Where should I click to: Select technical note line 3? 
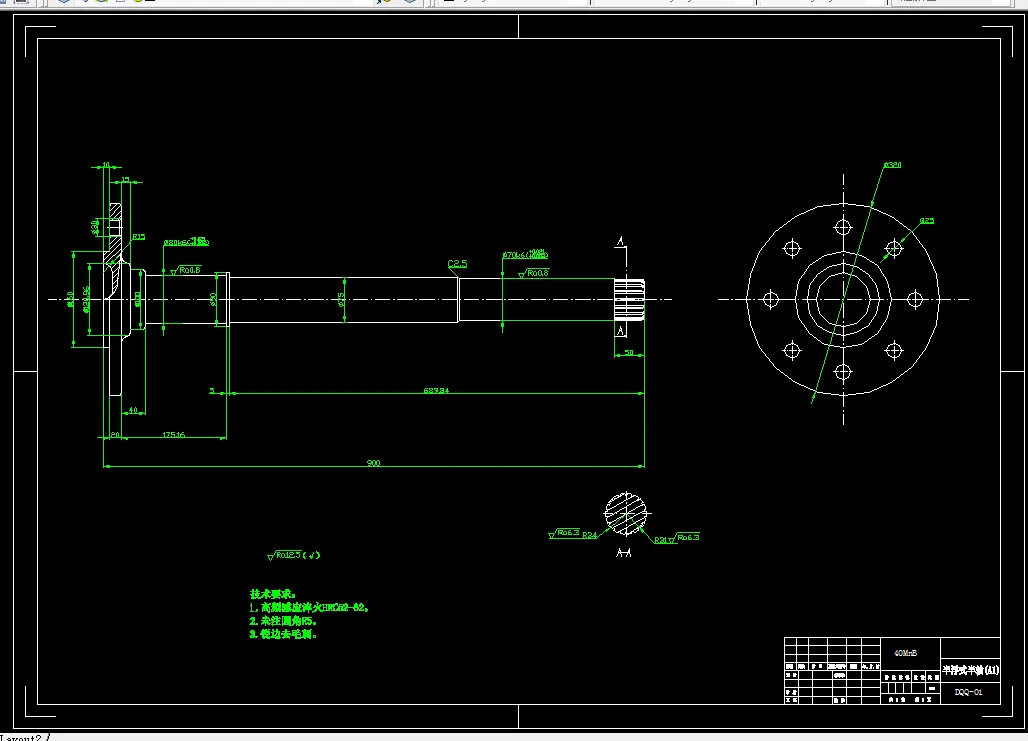[283, 635]
